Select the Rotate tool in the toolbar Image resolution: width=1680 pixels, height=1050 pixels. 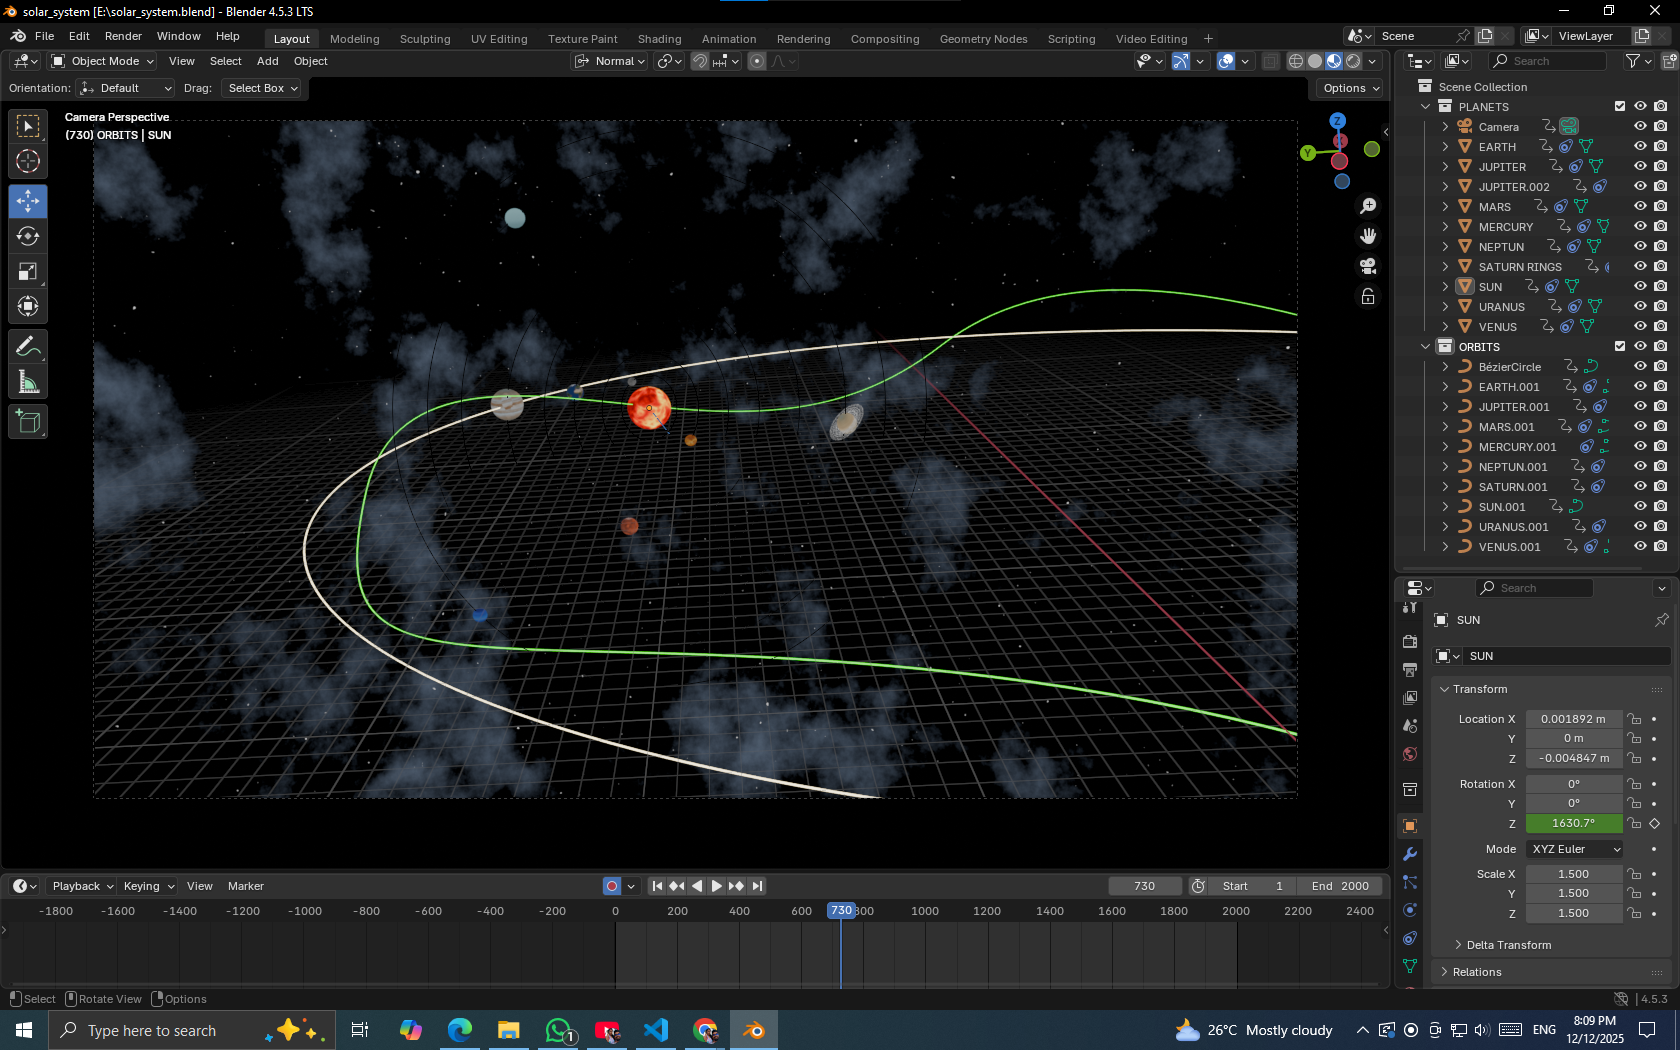pyautogui.click(x=28, y=236)
